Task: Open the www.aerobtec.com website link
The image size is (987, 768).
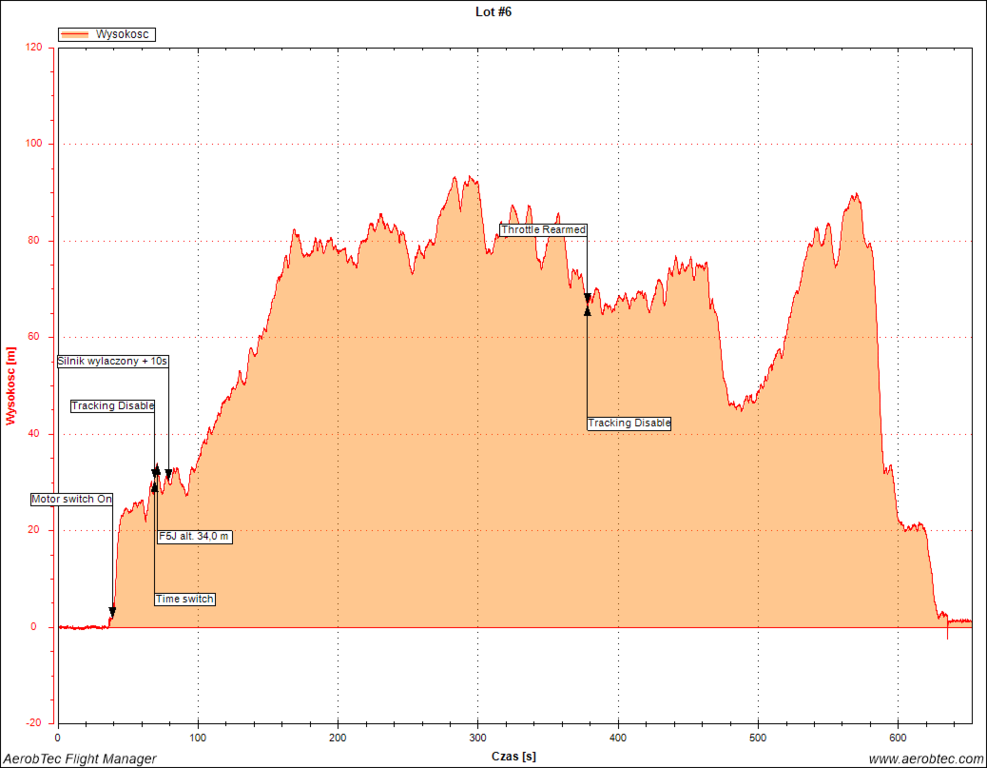Action: (925, 759)
